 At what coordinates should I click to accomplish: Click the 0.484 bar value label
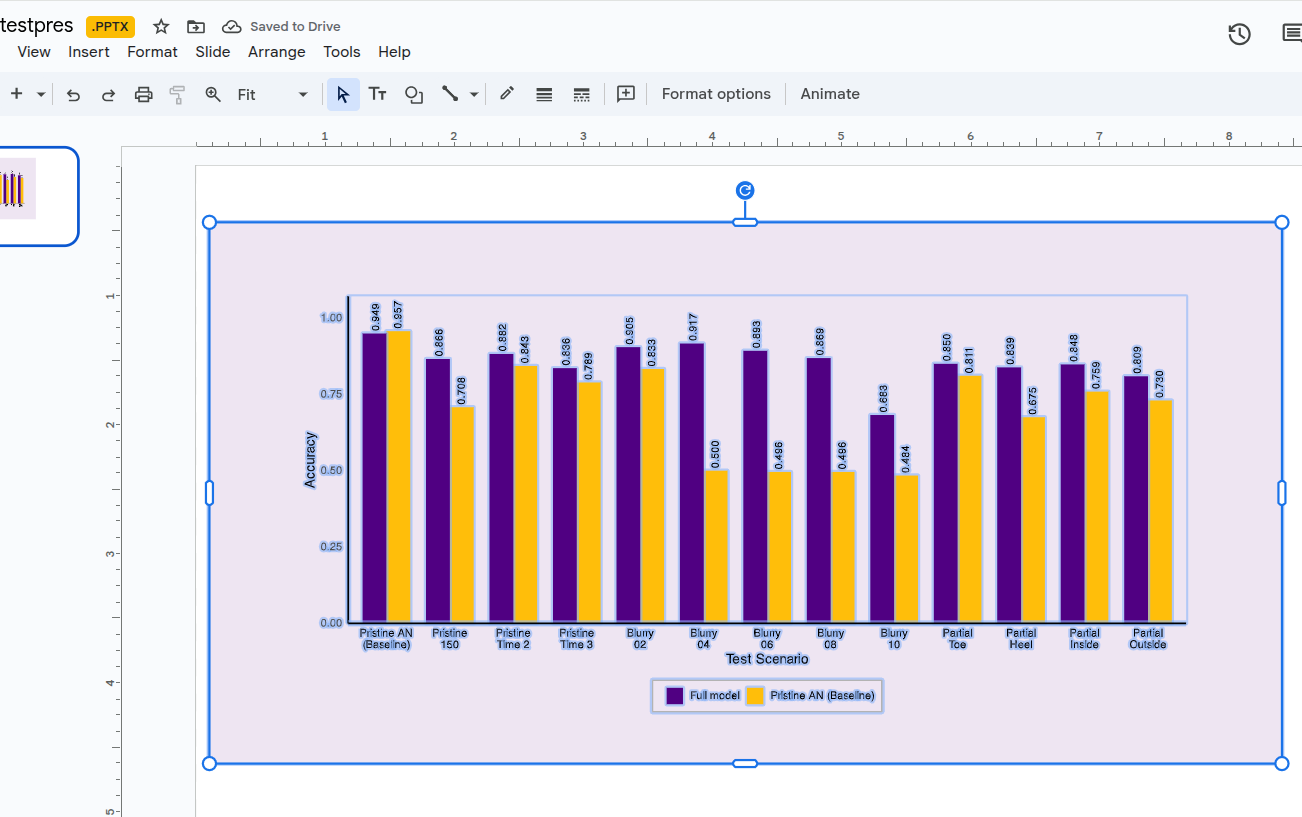906,459
